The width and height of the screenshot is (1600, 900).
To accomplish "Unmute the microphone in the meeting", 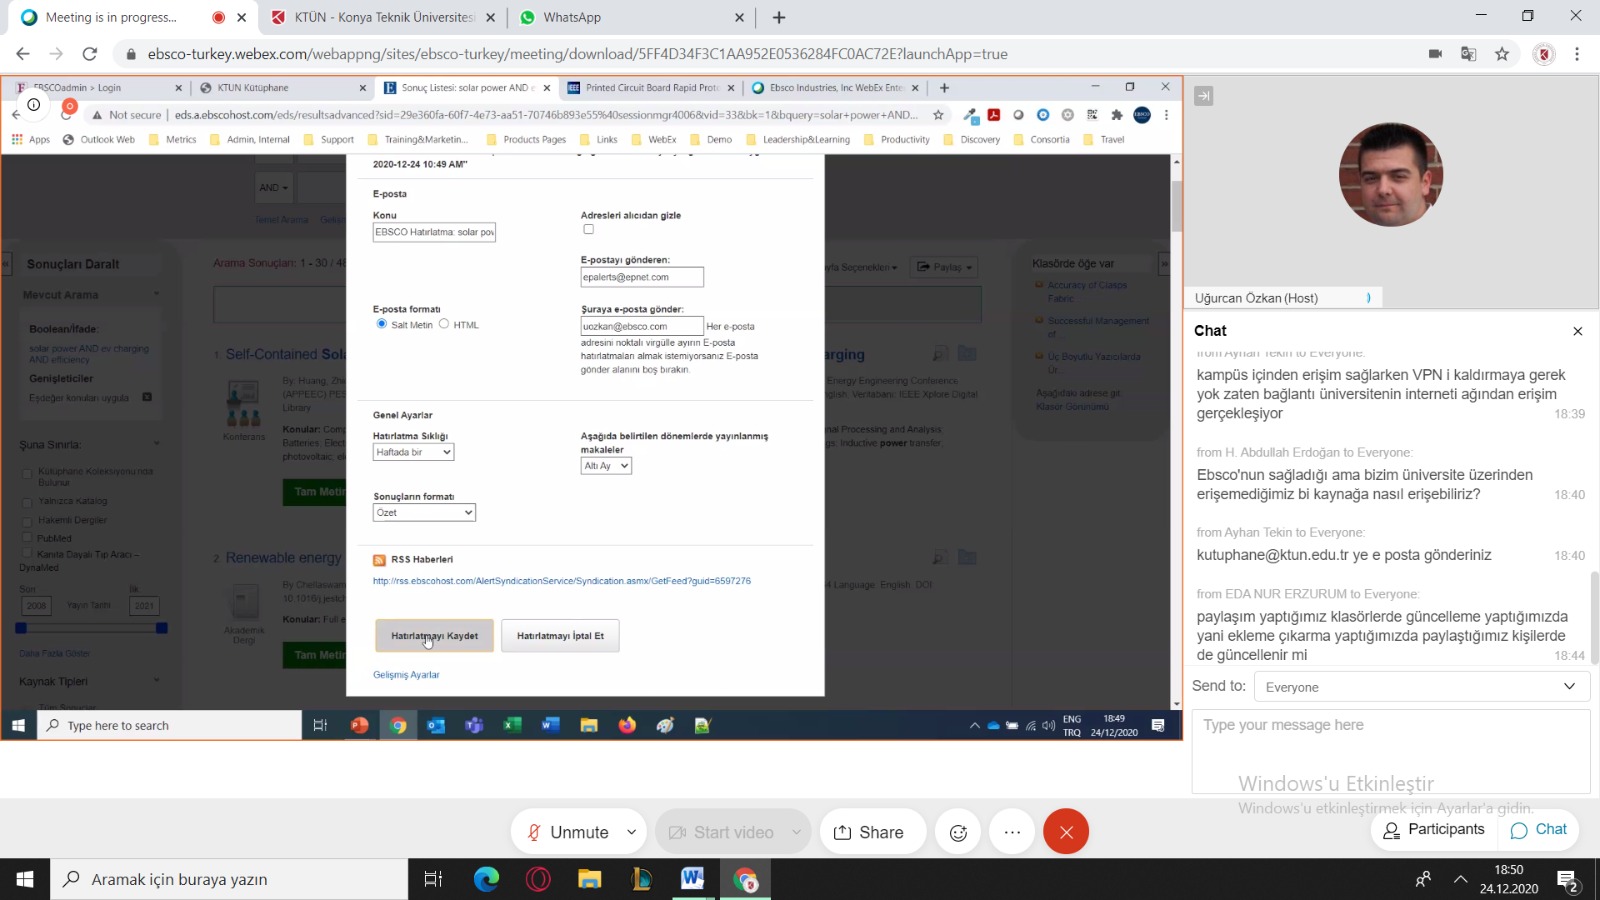I will (x=567, y=832).
